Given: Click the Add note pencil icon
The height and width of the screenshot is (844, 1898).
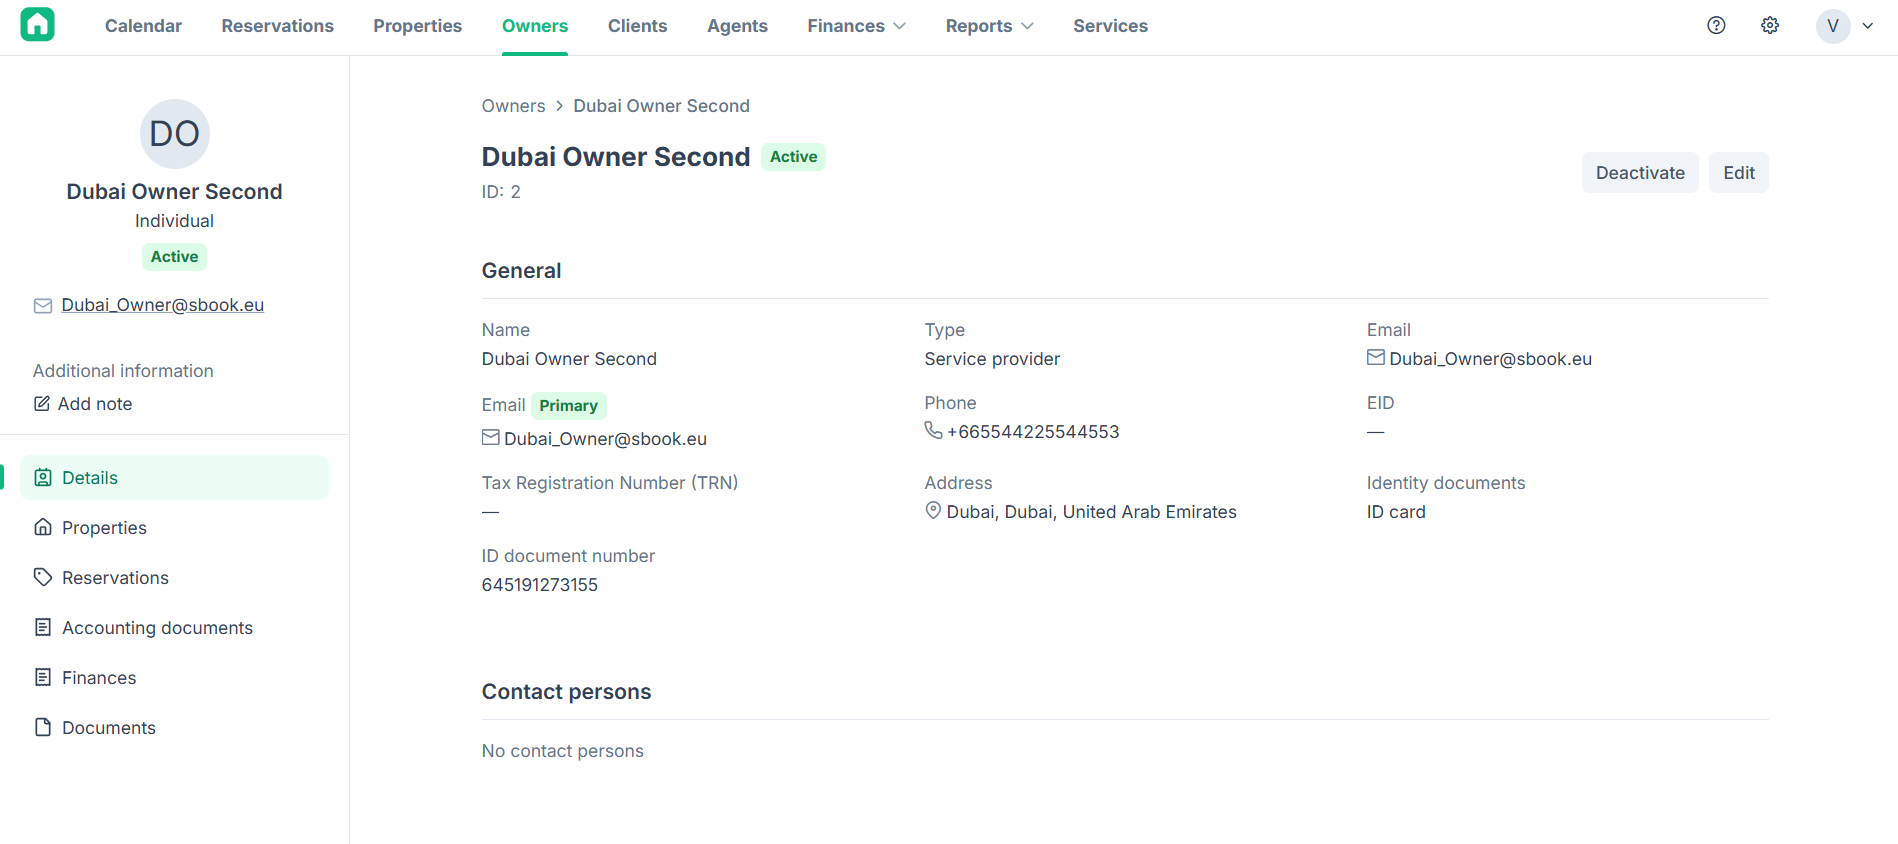Looking at the screenshot, I should pos(42,404).
